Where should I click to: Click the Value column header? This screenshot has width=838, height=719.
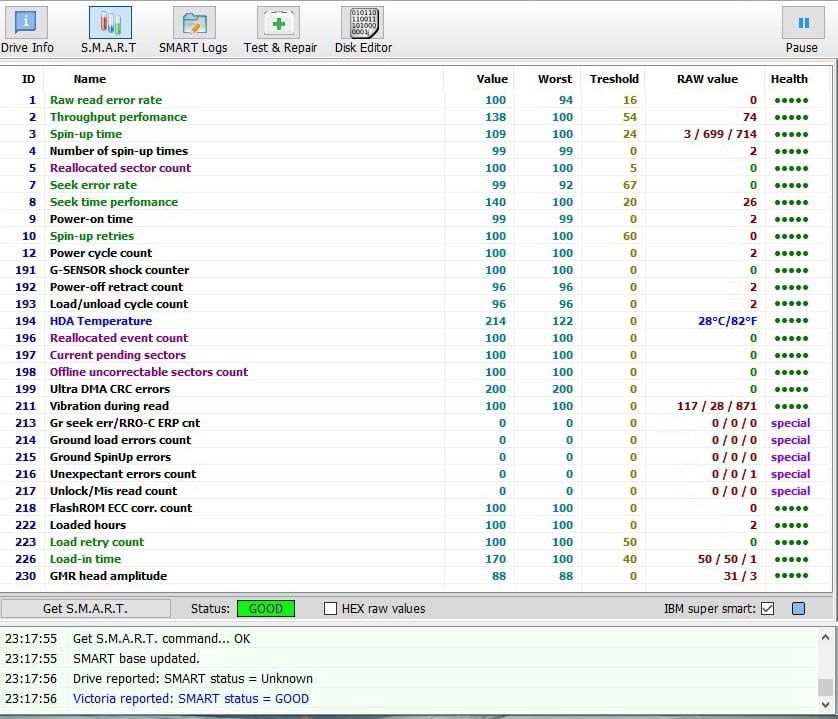(x=492, y=79)
